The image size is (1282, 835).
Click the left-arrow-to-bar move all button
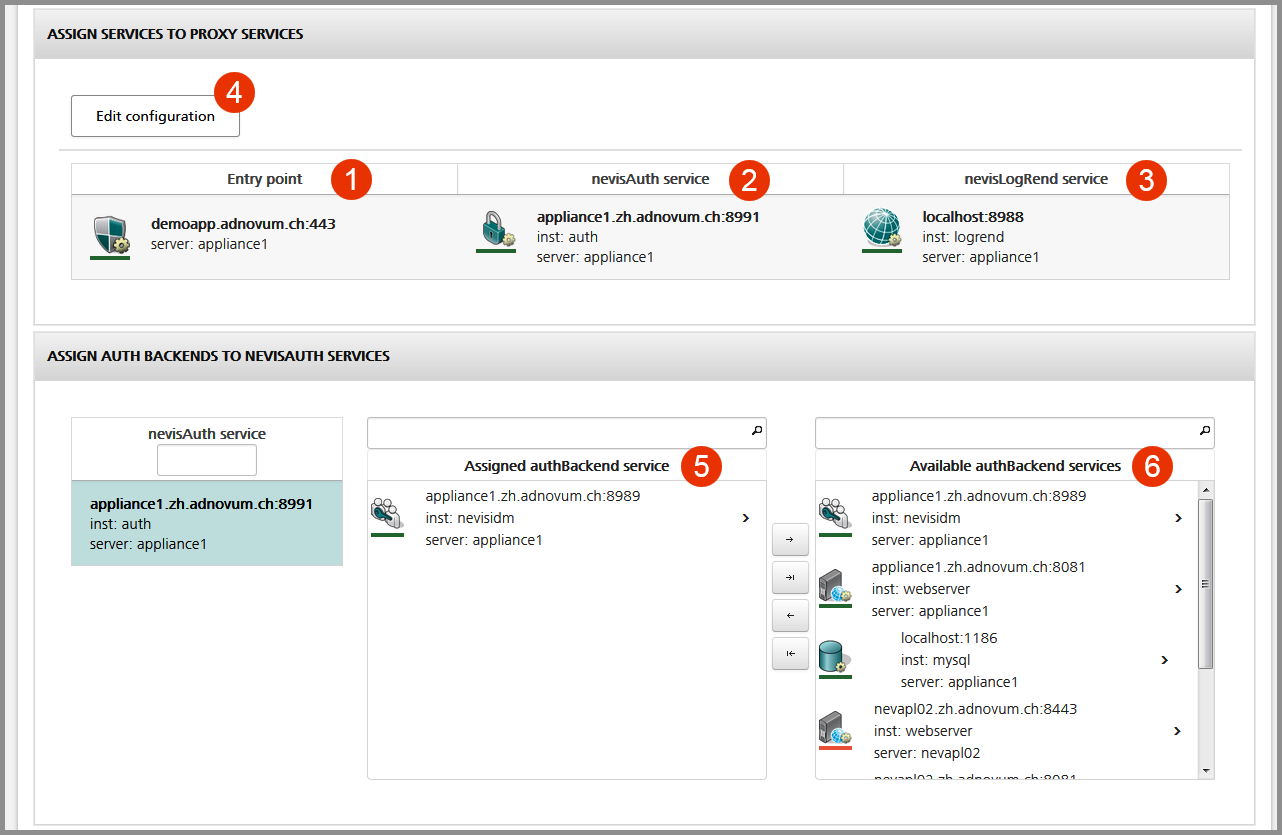tap(790, 653)
